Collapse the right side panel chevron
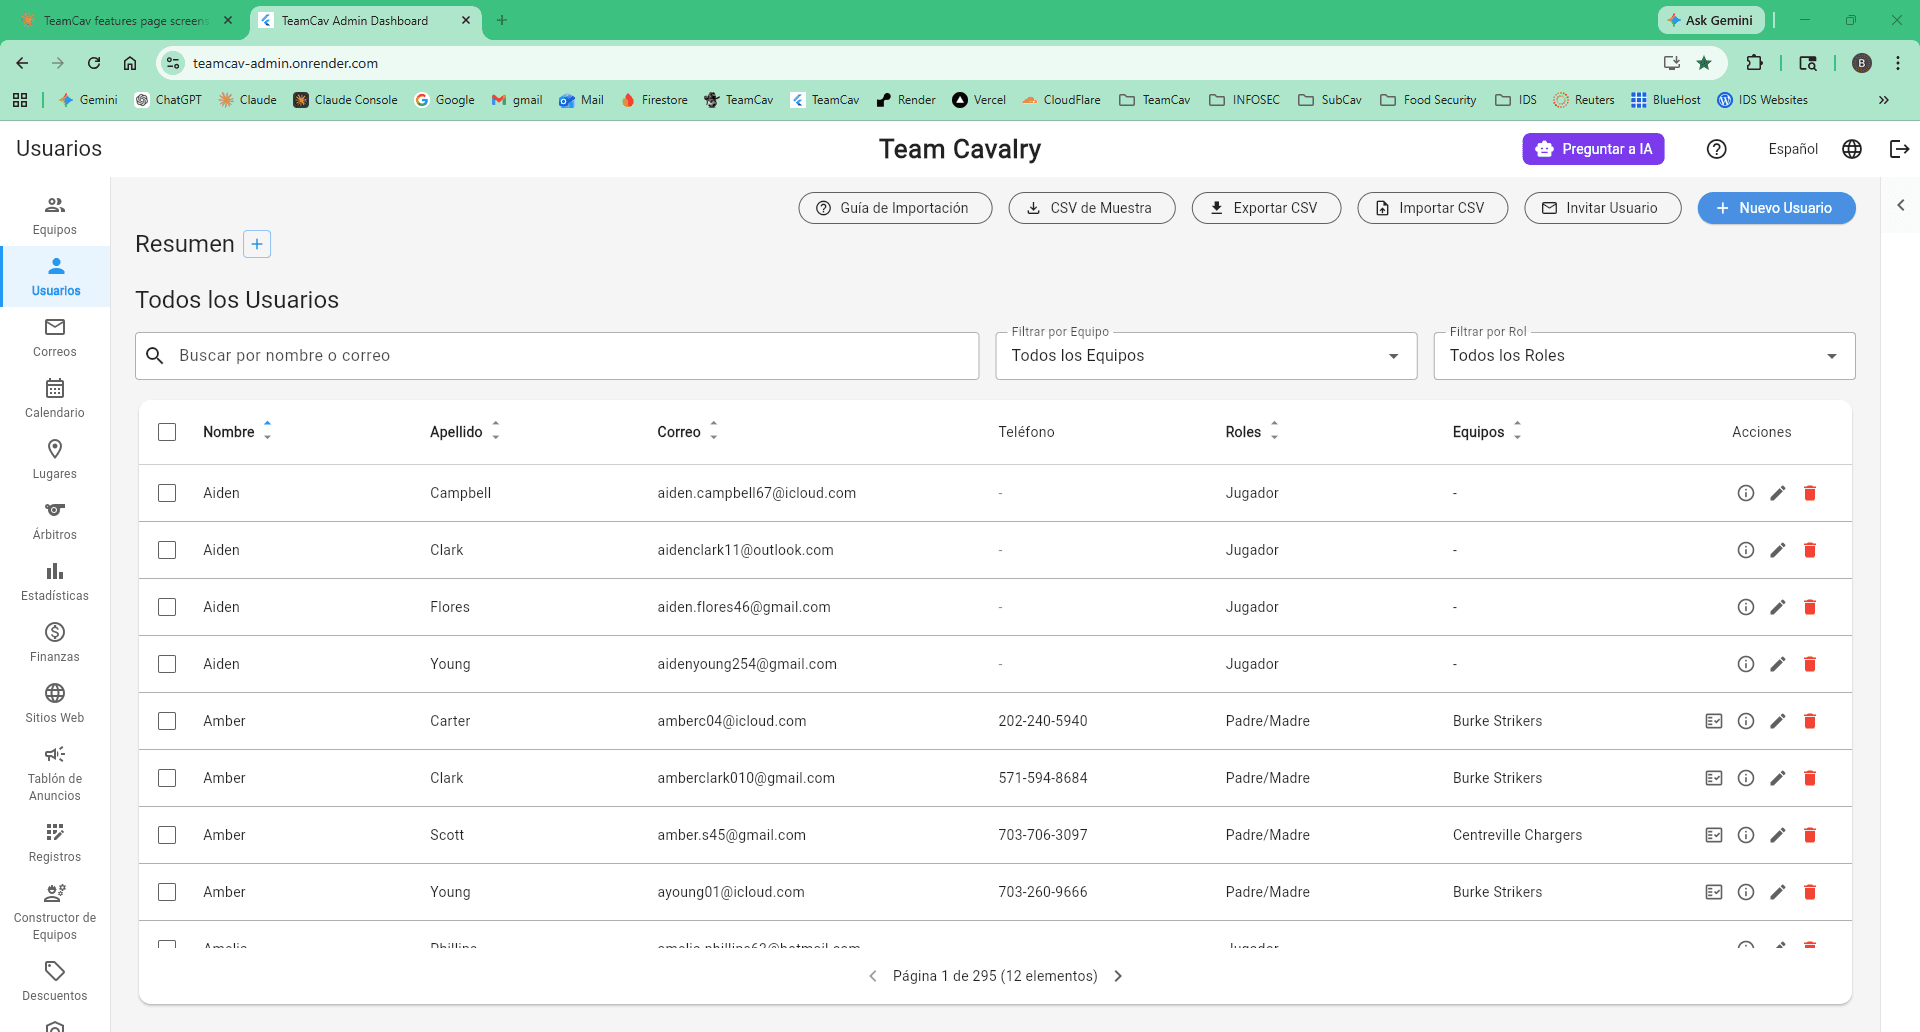 click(1901, 205)
